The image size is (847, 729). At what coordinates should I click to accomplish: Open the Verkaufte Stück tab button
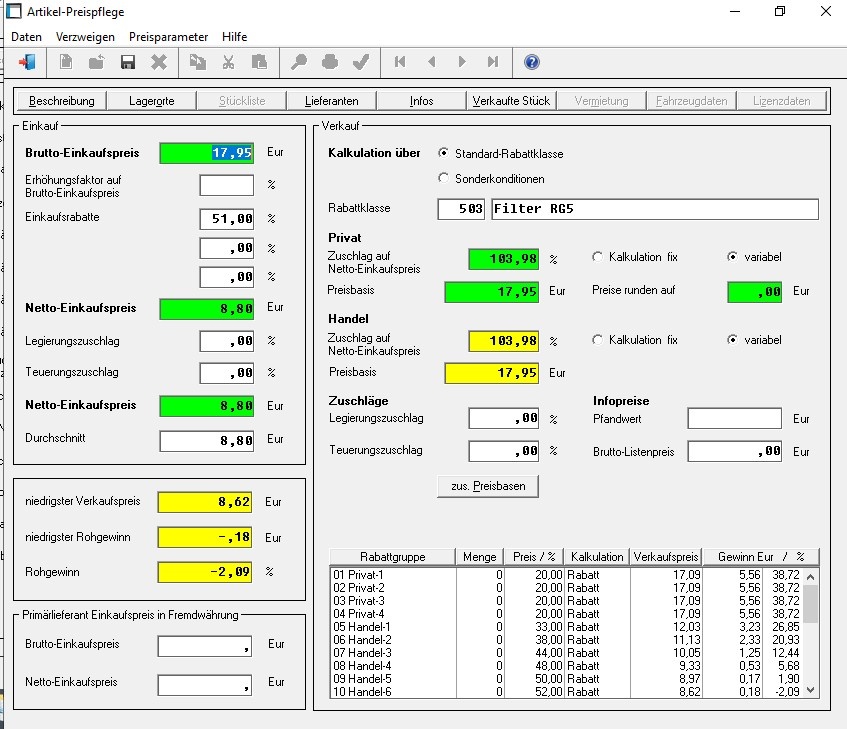coord(511,101)
